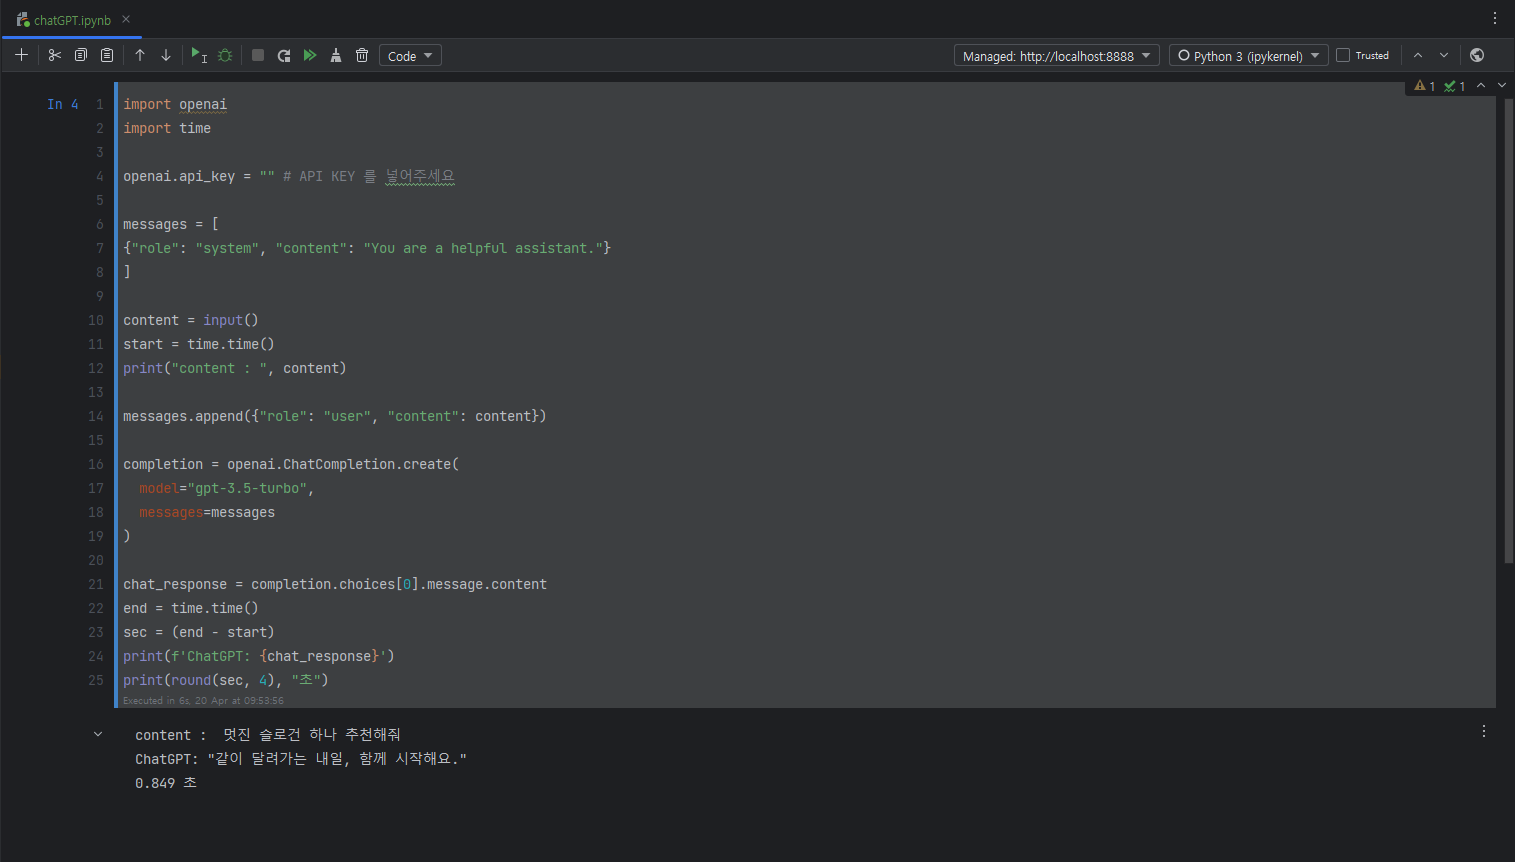This screenshot has width=1515, height=862.
Task: Jump to previous highlighted problem
Action: coord(1481,85)
